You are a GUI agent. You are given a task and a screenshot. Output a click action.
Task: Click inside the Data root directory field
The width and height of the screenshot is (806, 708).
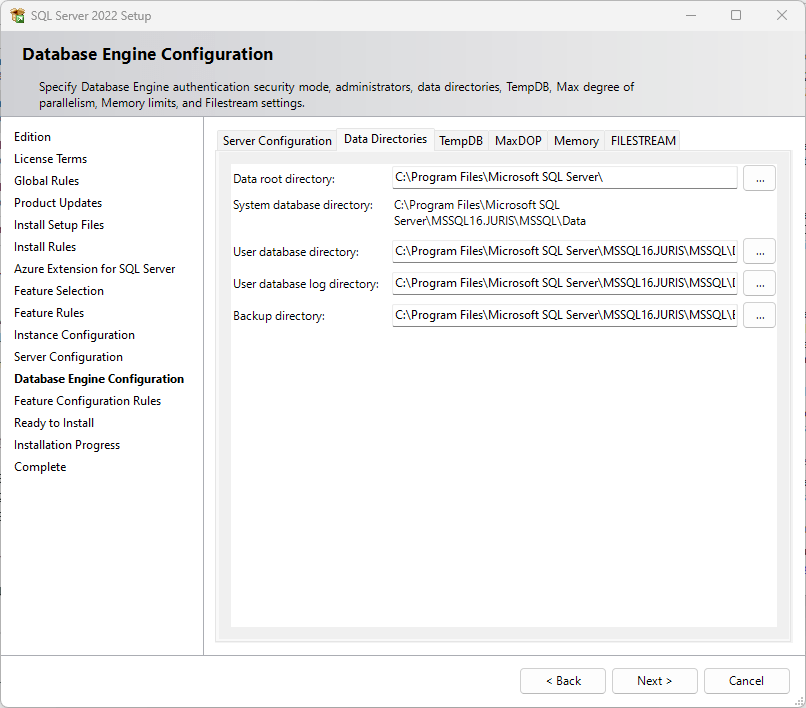pyautogui.click(x=564, y=177)
